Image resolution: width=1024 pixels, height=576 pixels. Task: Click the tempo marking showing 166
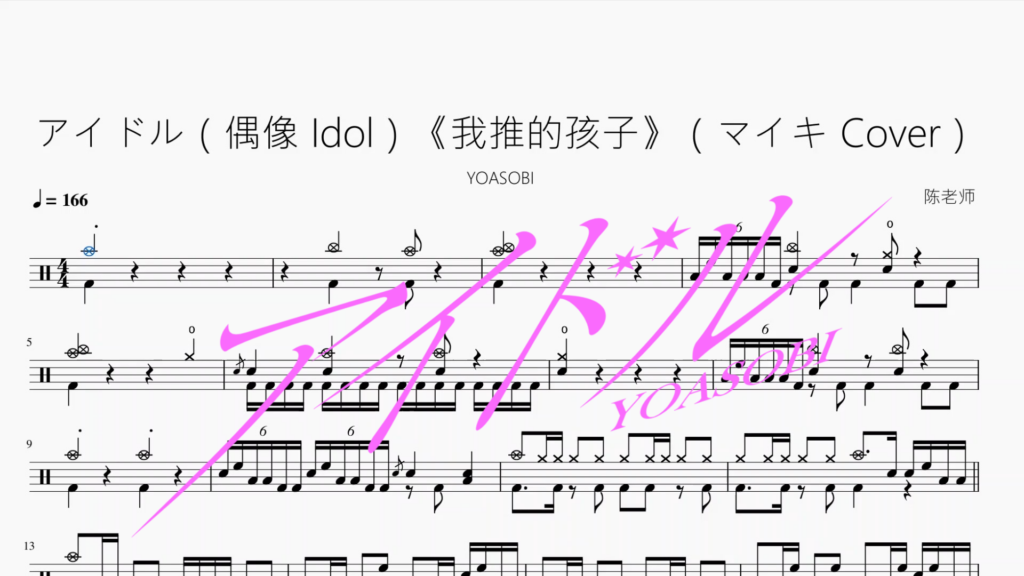tap(60, 200)
